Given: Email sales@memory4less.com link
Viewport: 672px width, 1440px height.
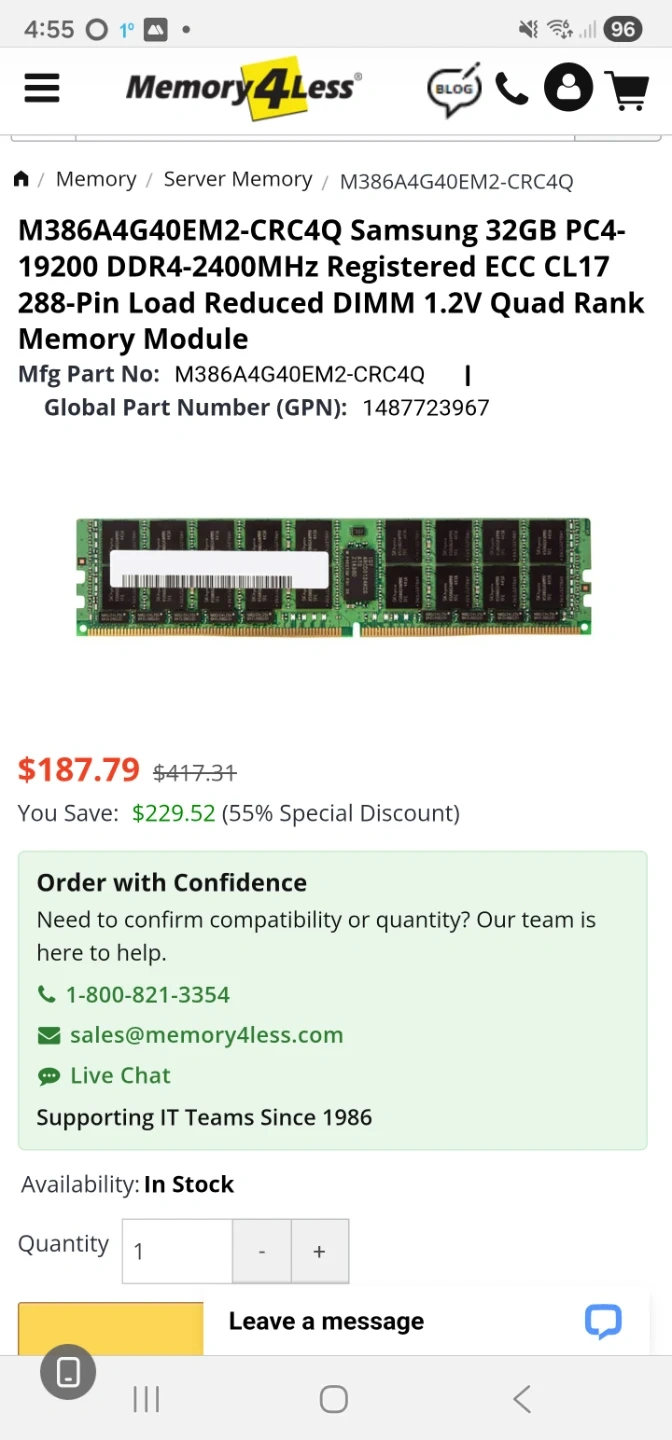Looking at the screenshot, I should [206, 1035].
